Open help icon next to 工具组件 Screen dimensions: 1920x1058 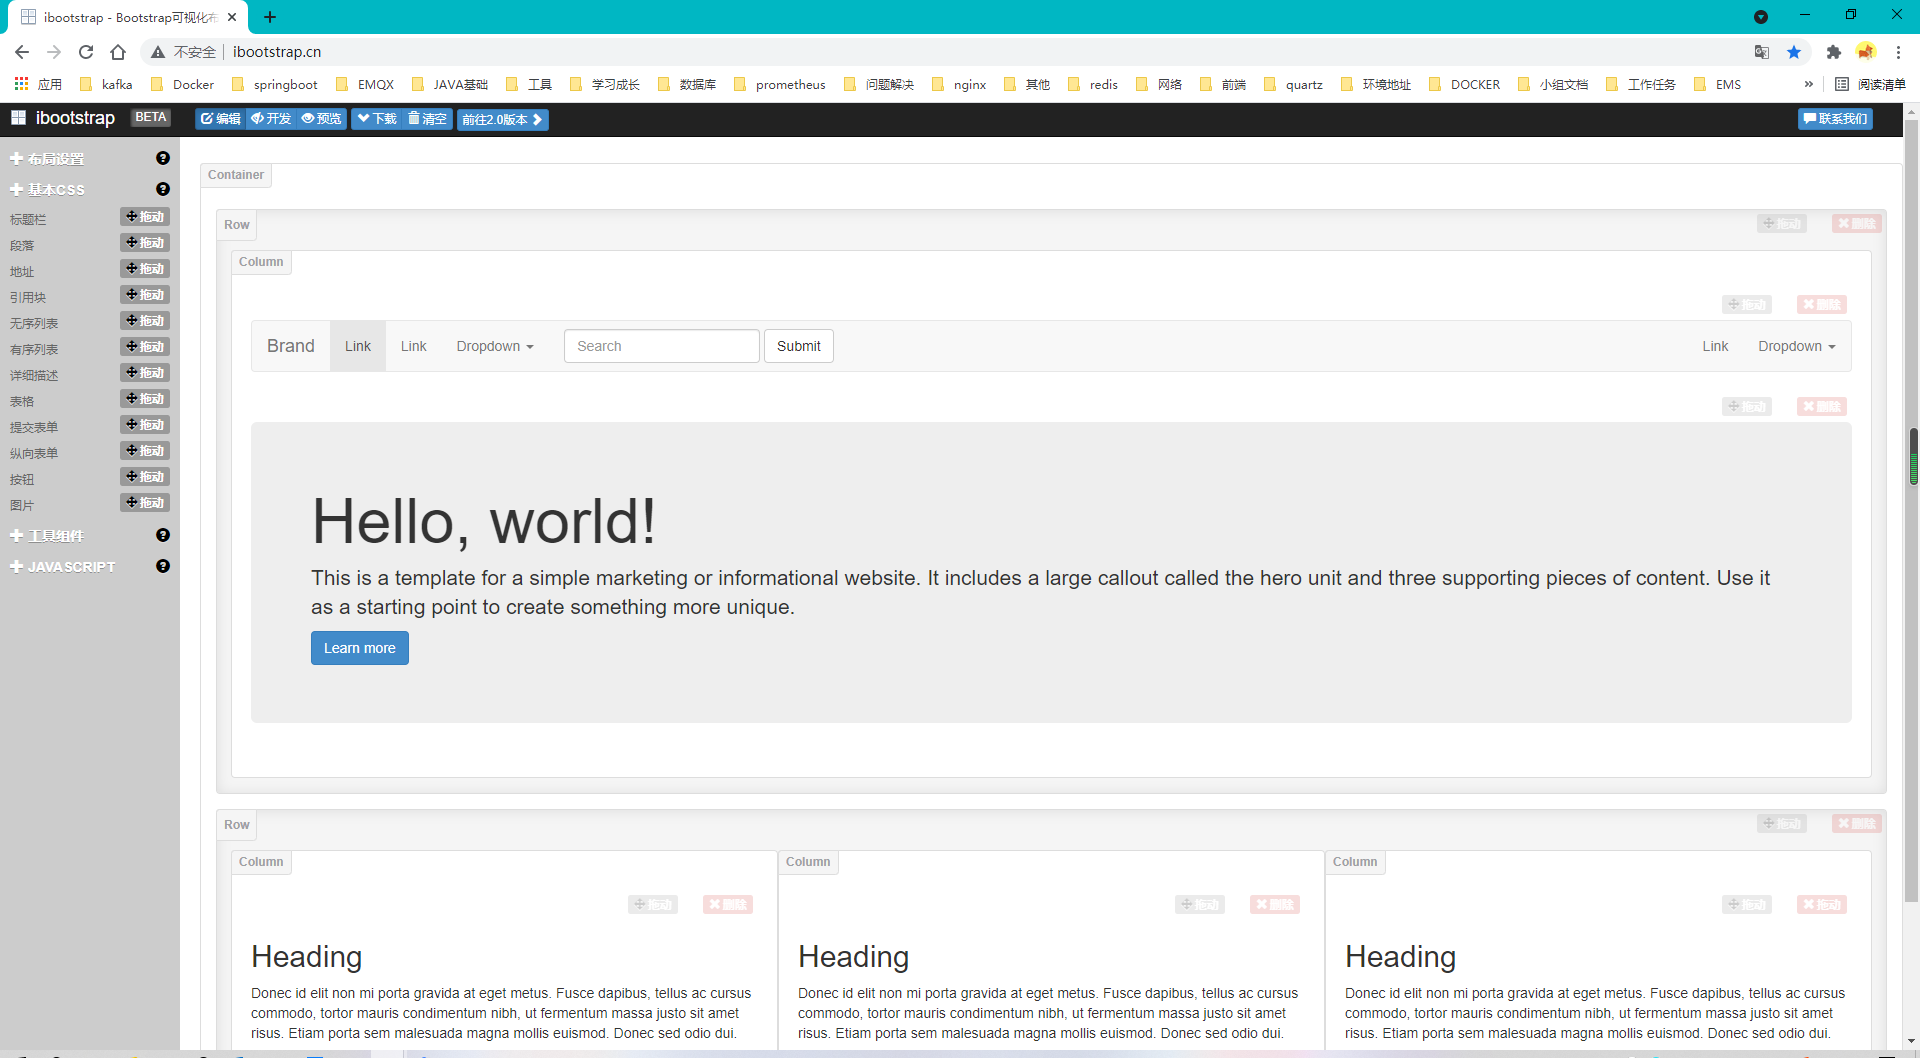coord(163,535)
